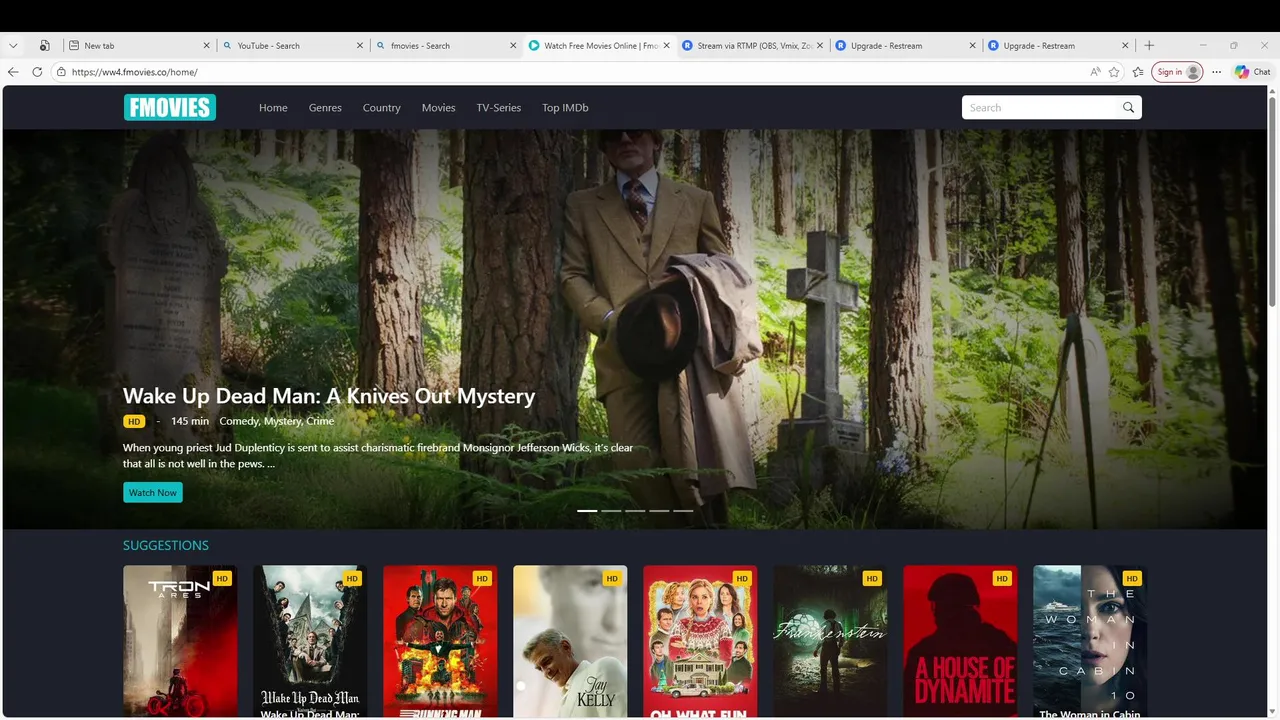Add page to favorites with star icon
This screenshot has width=1280, height=720.
tap(1114, 72)
